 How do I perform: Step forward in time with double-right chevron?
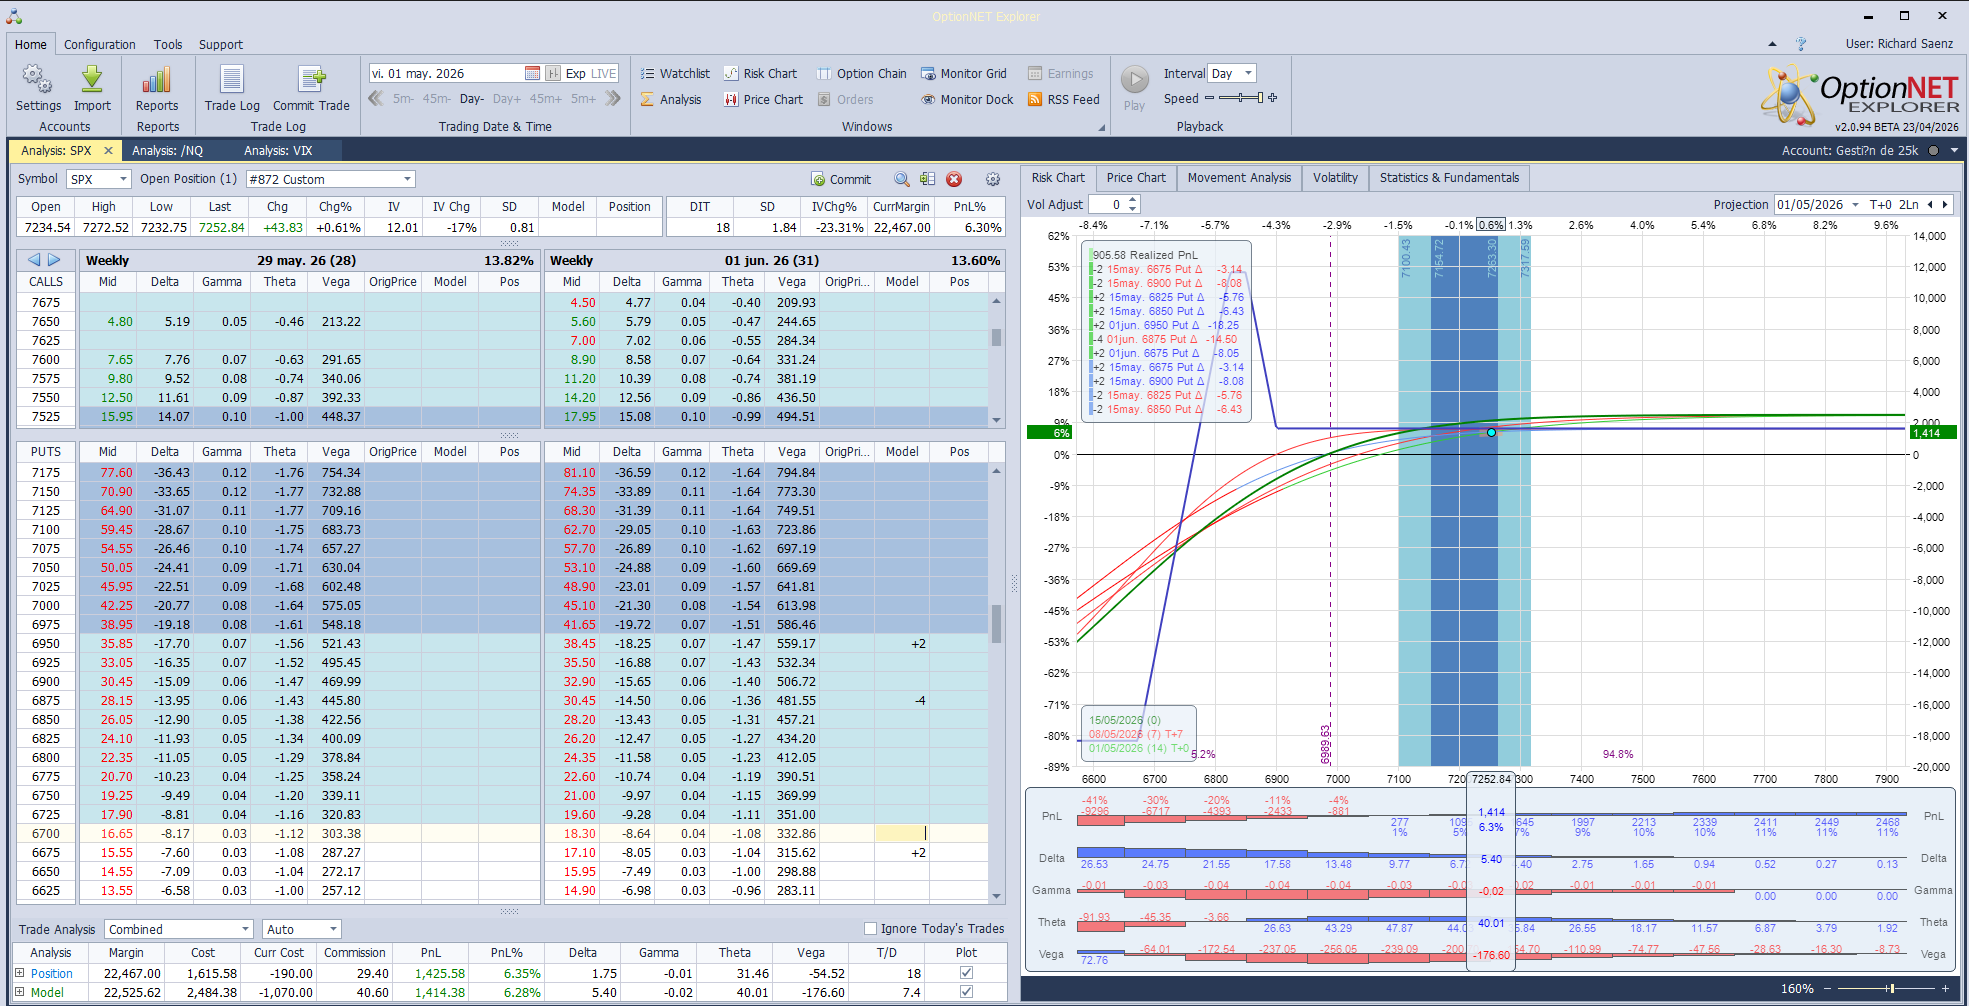[613, 98]
